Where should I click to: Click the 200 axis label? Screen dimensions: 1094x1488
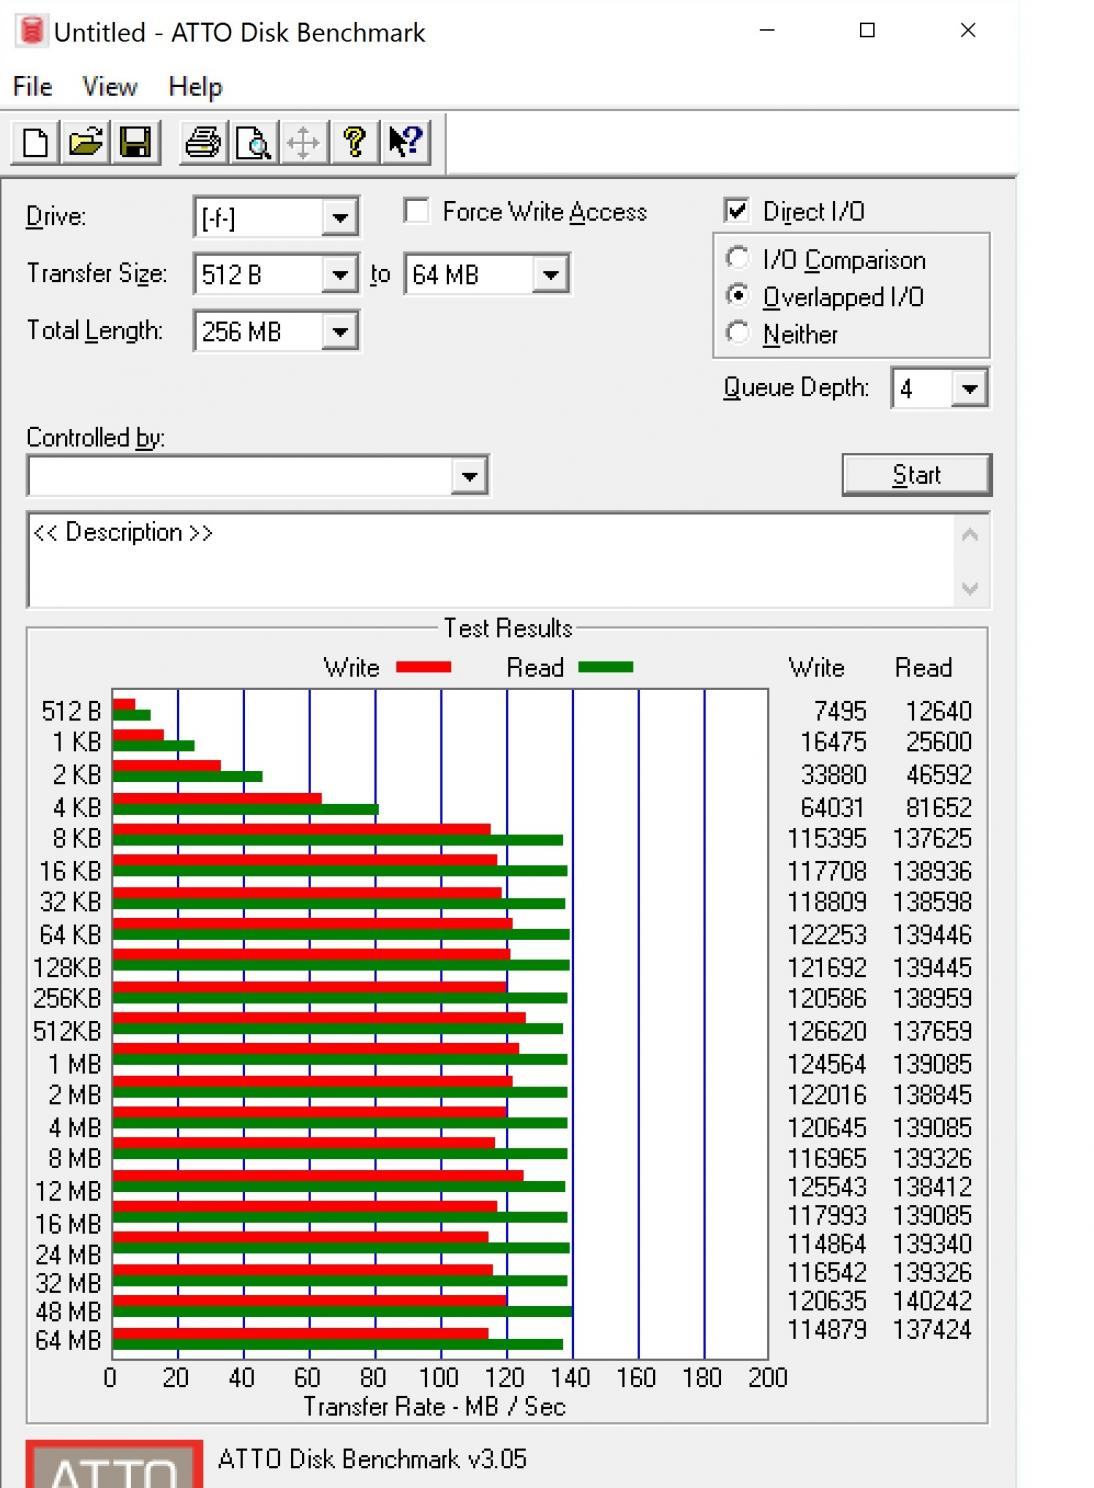point(768,1378)
